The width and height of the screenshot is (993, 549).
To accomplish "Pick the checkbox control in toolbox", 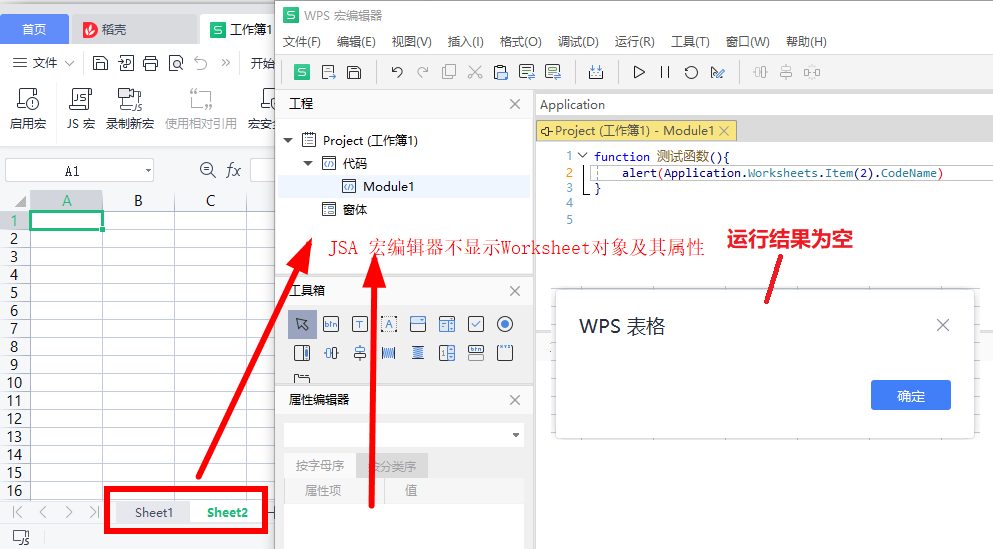I will tap(476, 324).
